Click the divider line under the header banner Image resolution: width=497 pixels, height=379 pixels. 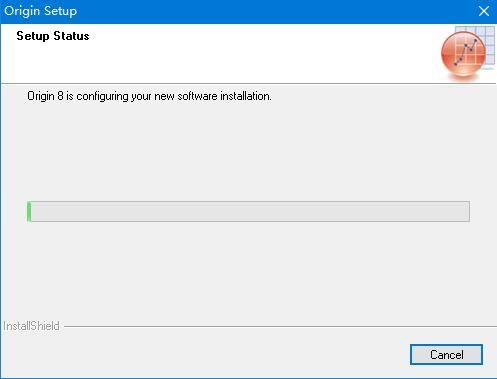248,83
